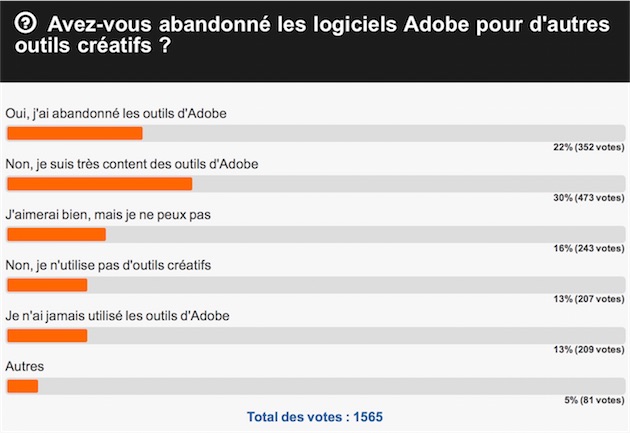The width and height of the screenshot is (630, 433).
Task: Click the orange bar for 30% result
Action: point(99,184)
